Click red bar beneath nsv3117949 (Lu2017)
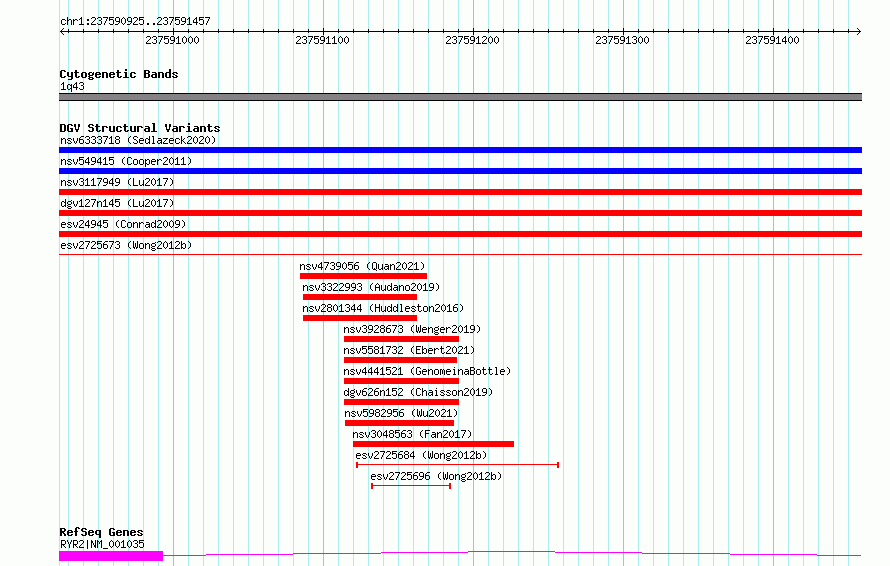Viewport: 890px width, 566px height. tap(460, 192)
